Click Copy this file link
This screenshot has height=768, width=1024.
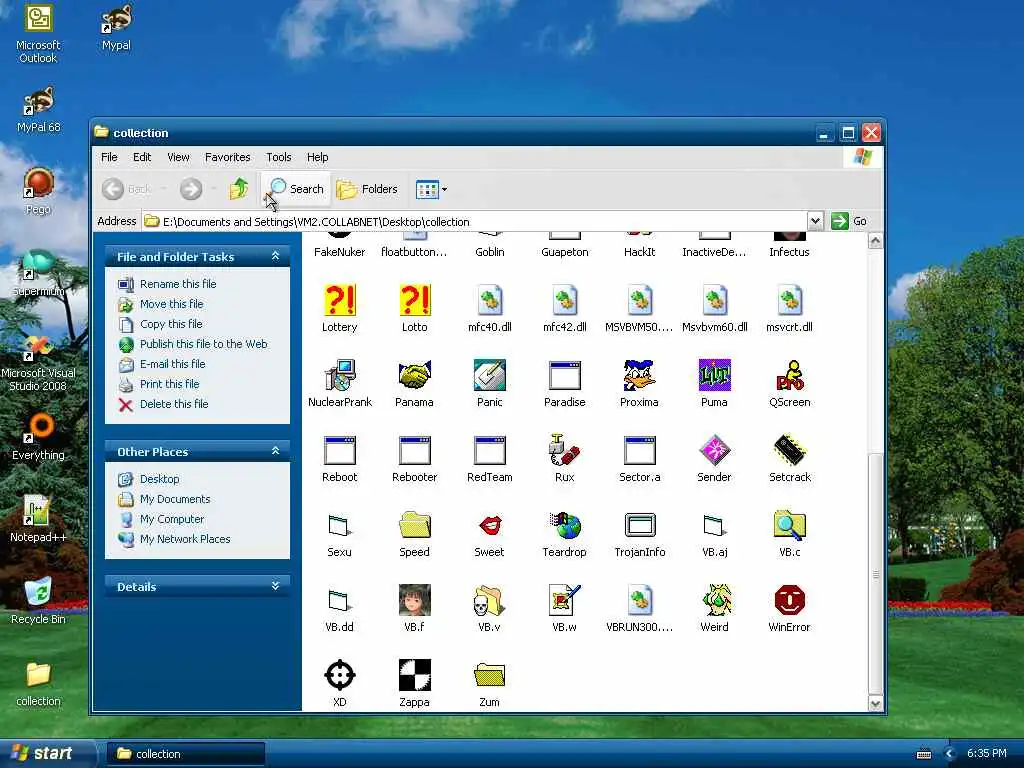pyautogui.click(x=171, y=324)
